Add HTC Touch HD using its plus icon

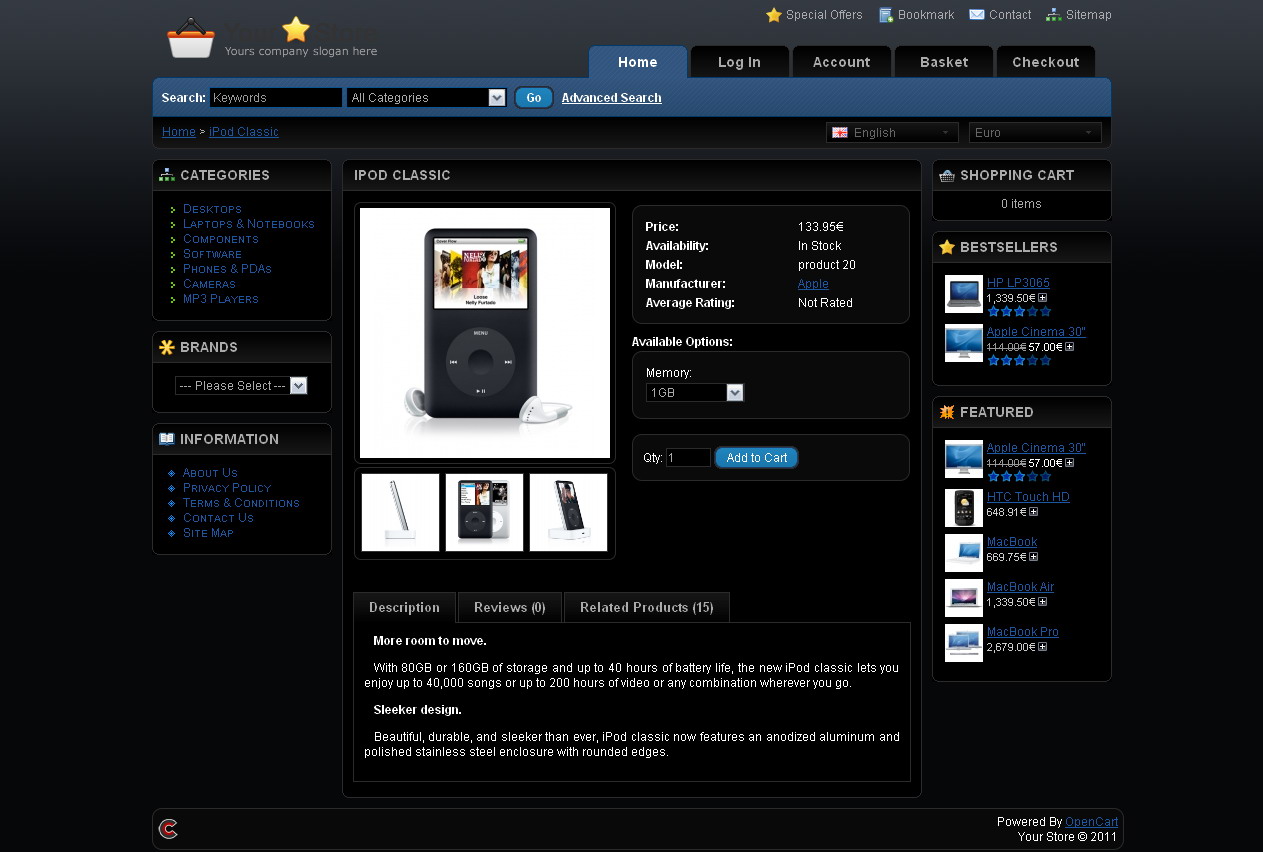(1033, 512)
